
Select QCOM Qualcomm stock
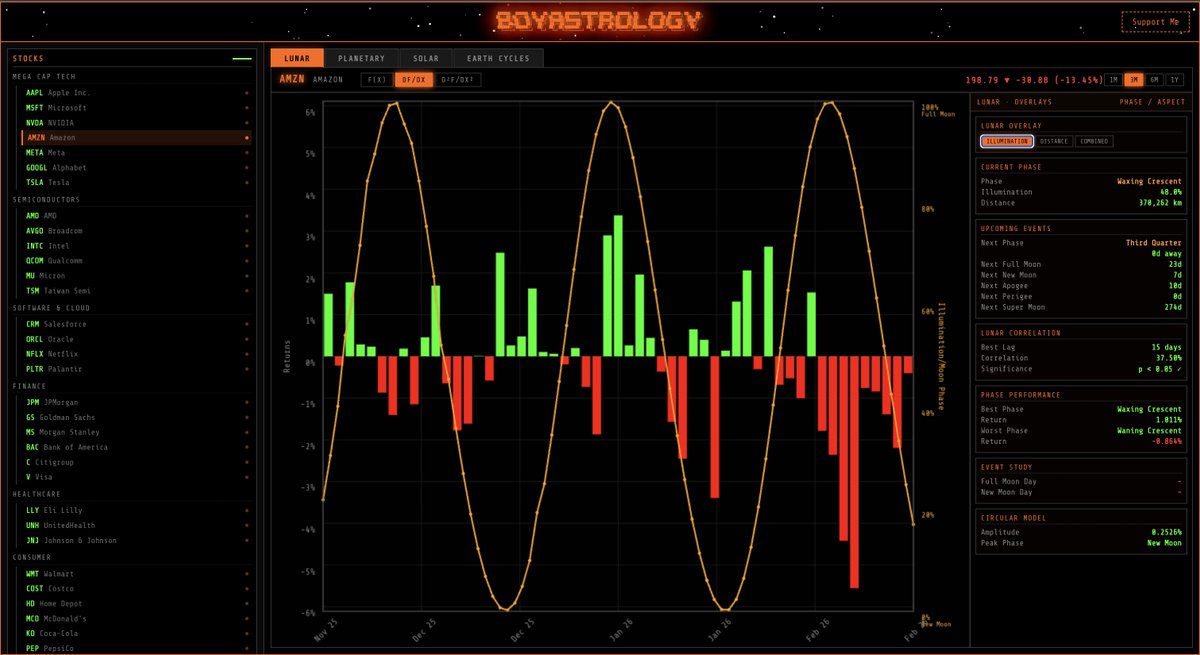click(x=136, y=260)
